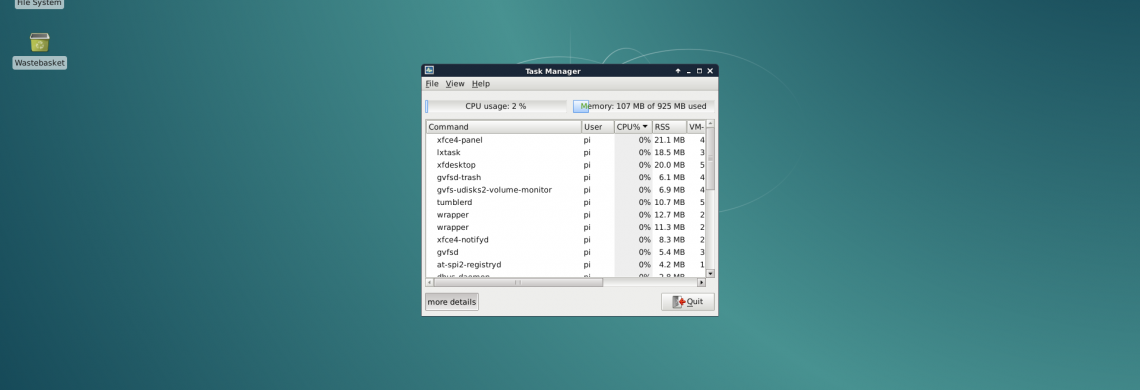The width and height of the screenshot is (1140, 390).
Task: Click the more details button
Action: pyautogui.click(x=451, y=302)
